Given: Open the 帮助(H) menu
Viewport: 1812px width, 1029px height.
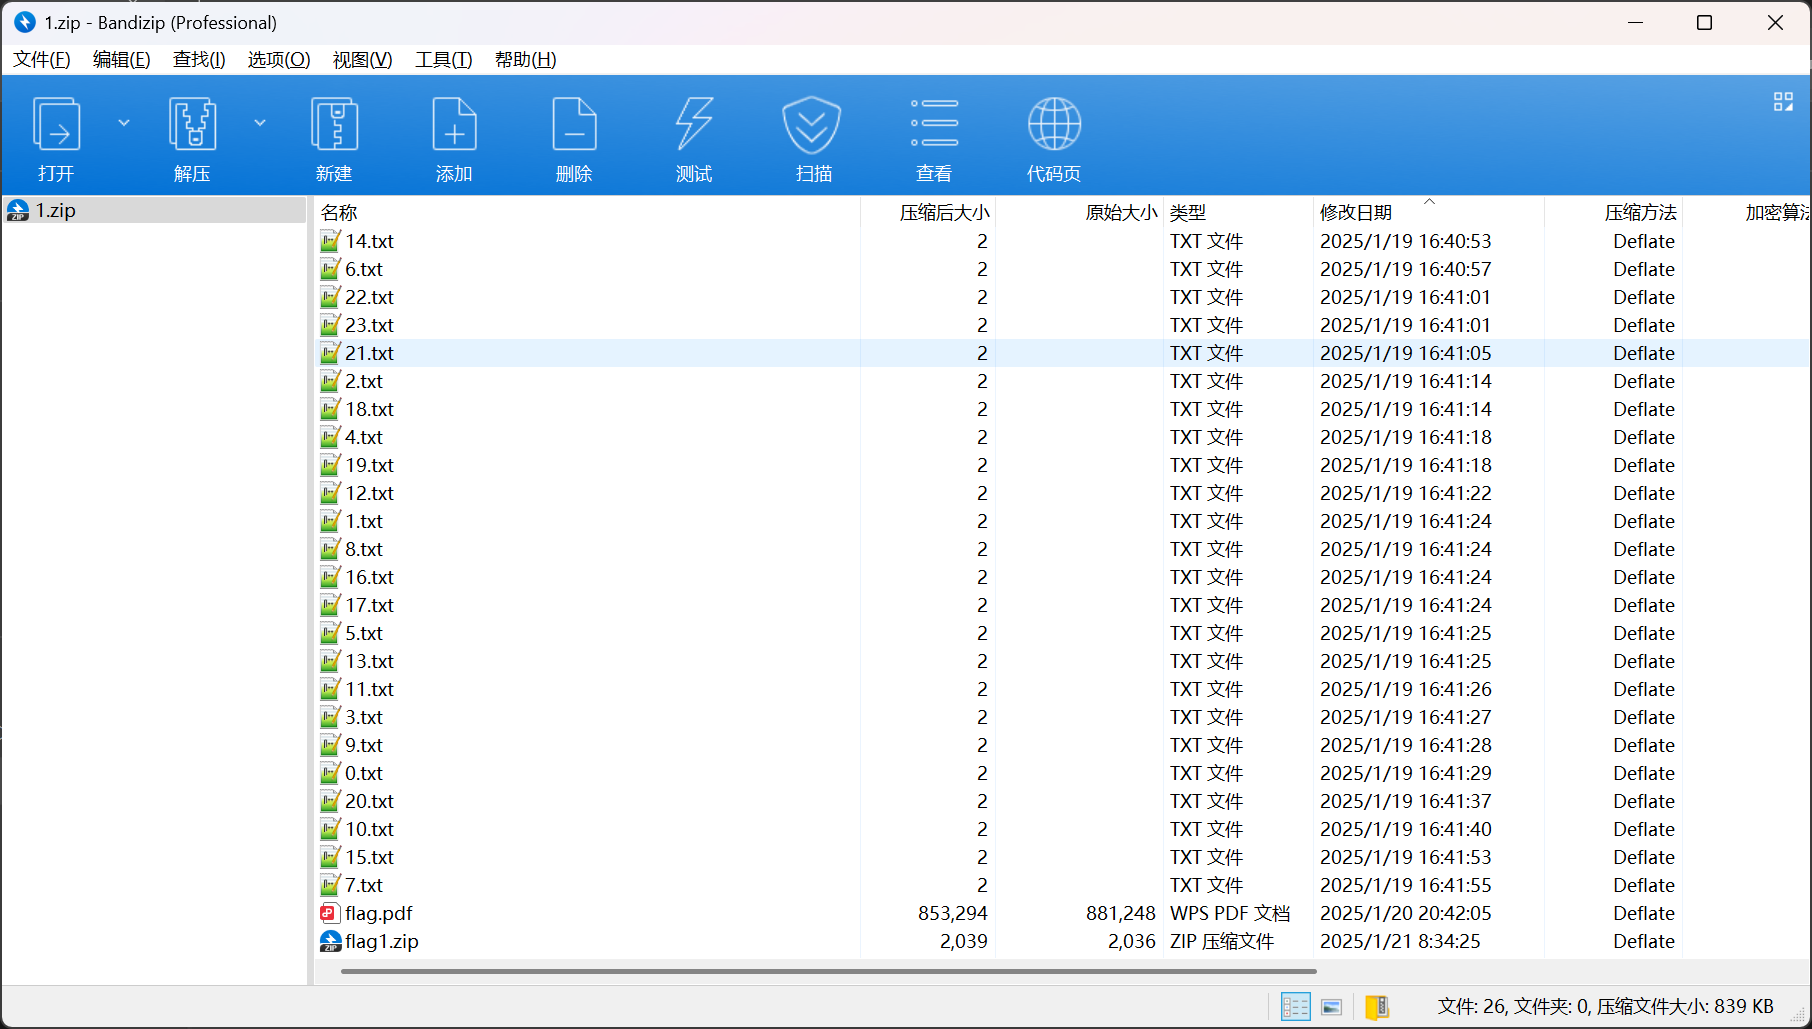Looking at the screenshot, I should pyautogui.click(x=525, y=60).
